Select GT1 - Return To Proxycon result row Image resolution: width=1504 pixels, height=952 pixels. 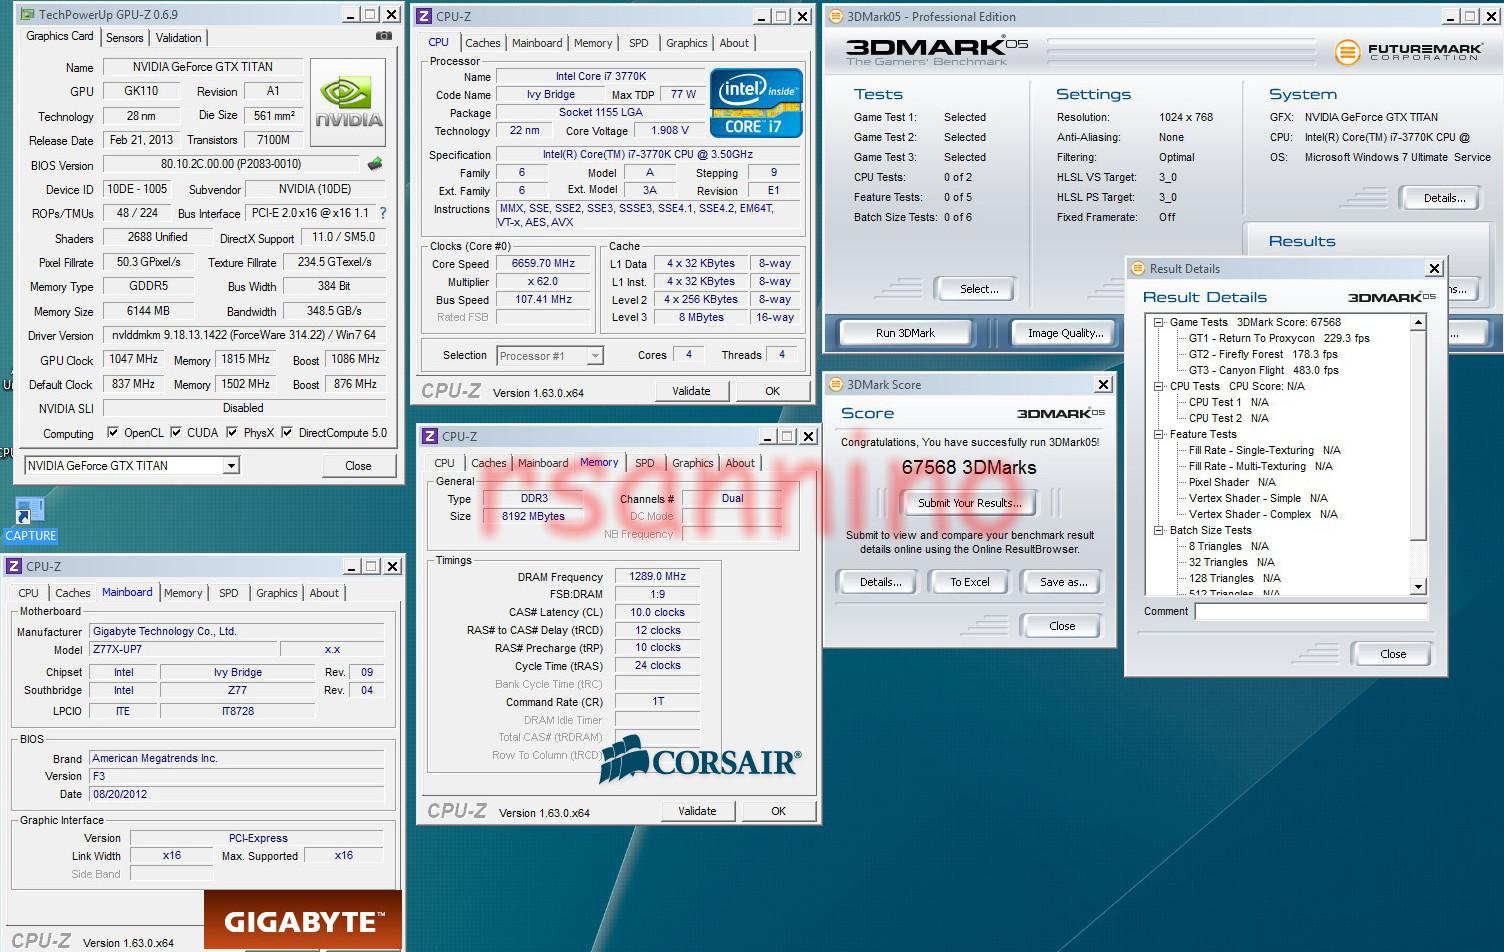(1278, 338)
